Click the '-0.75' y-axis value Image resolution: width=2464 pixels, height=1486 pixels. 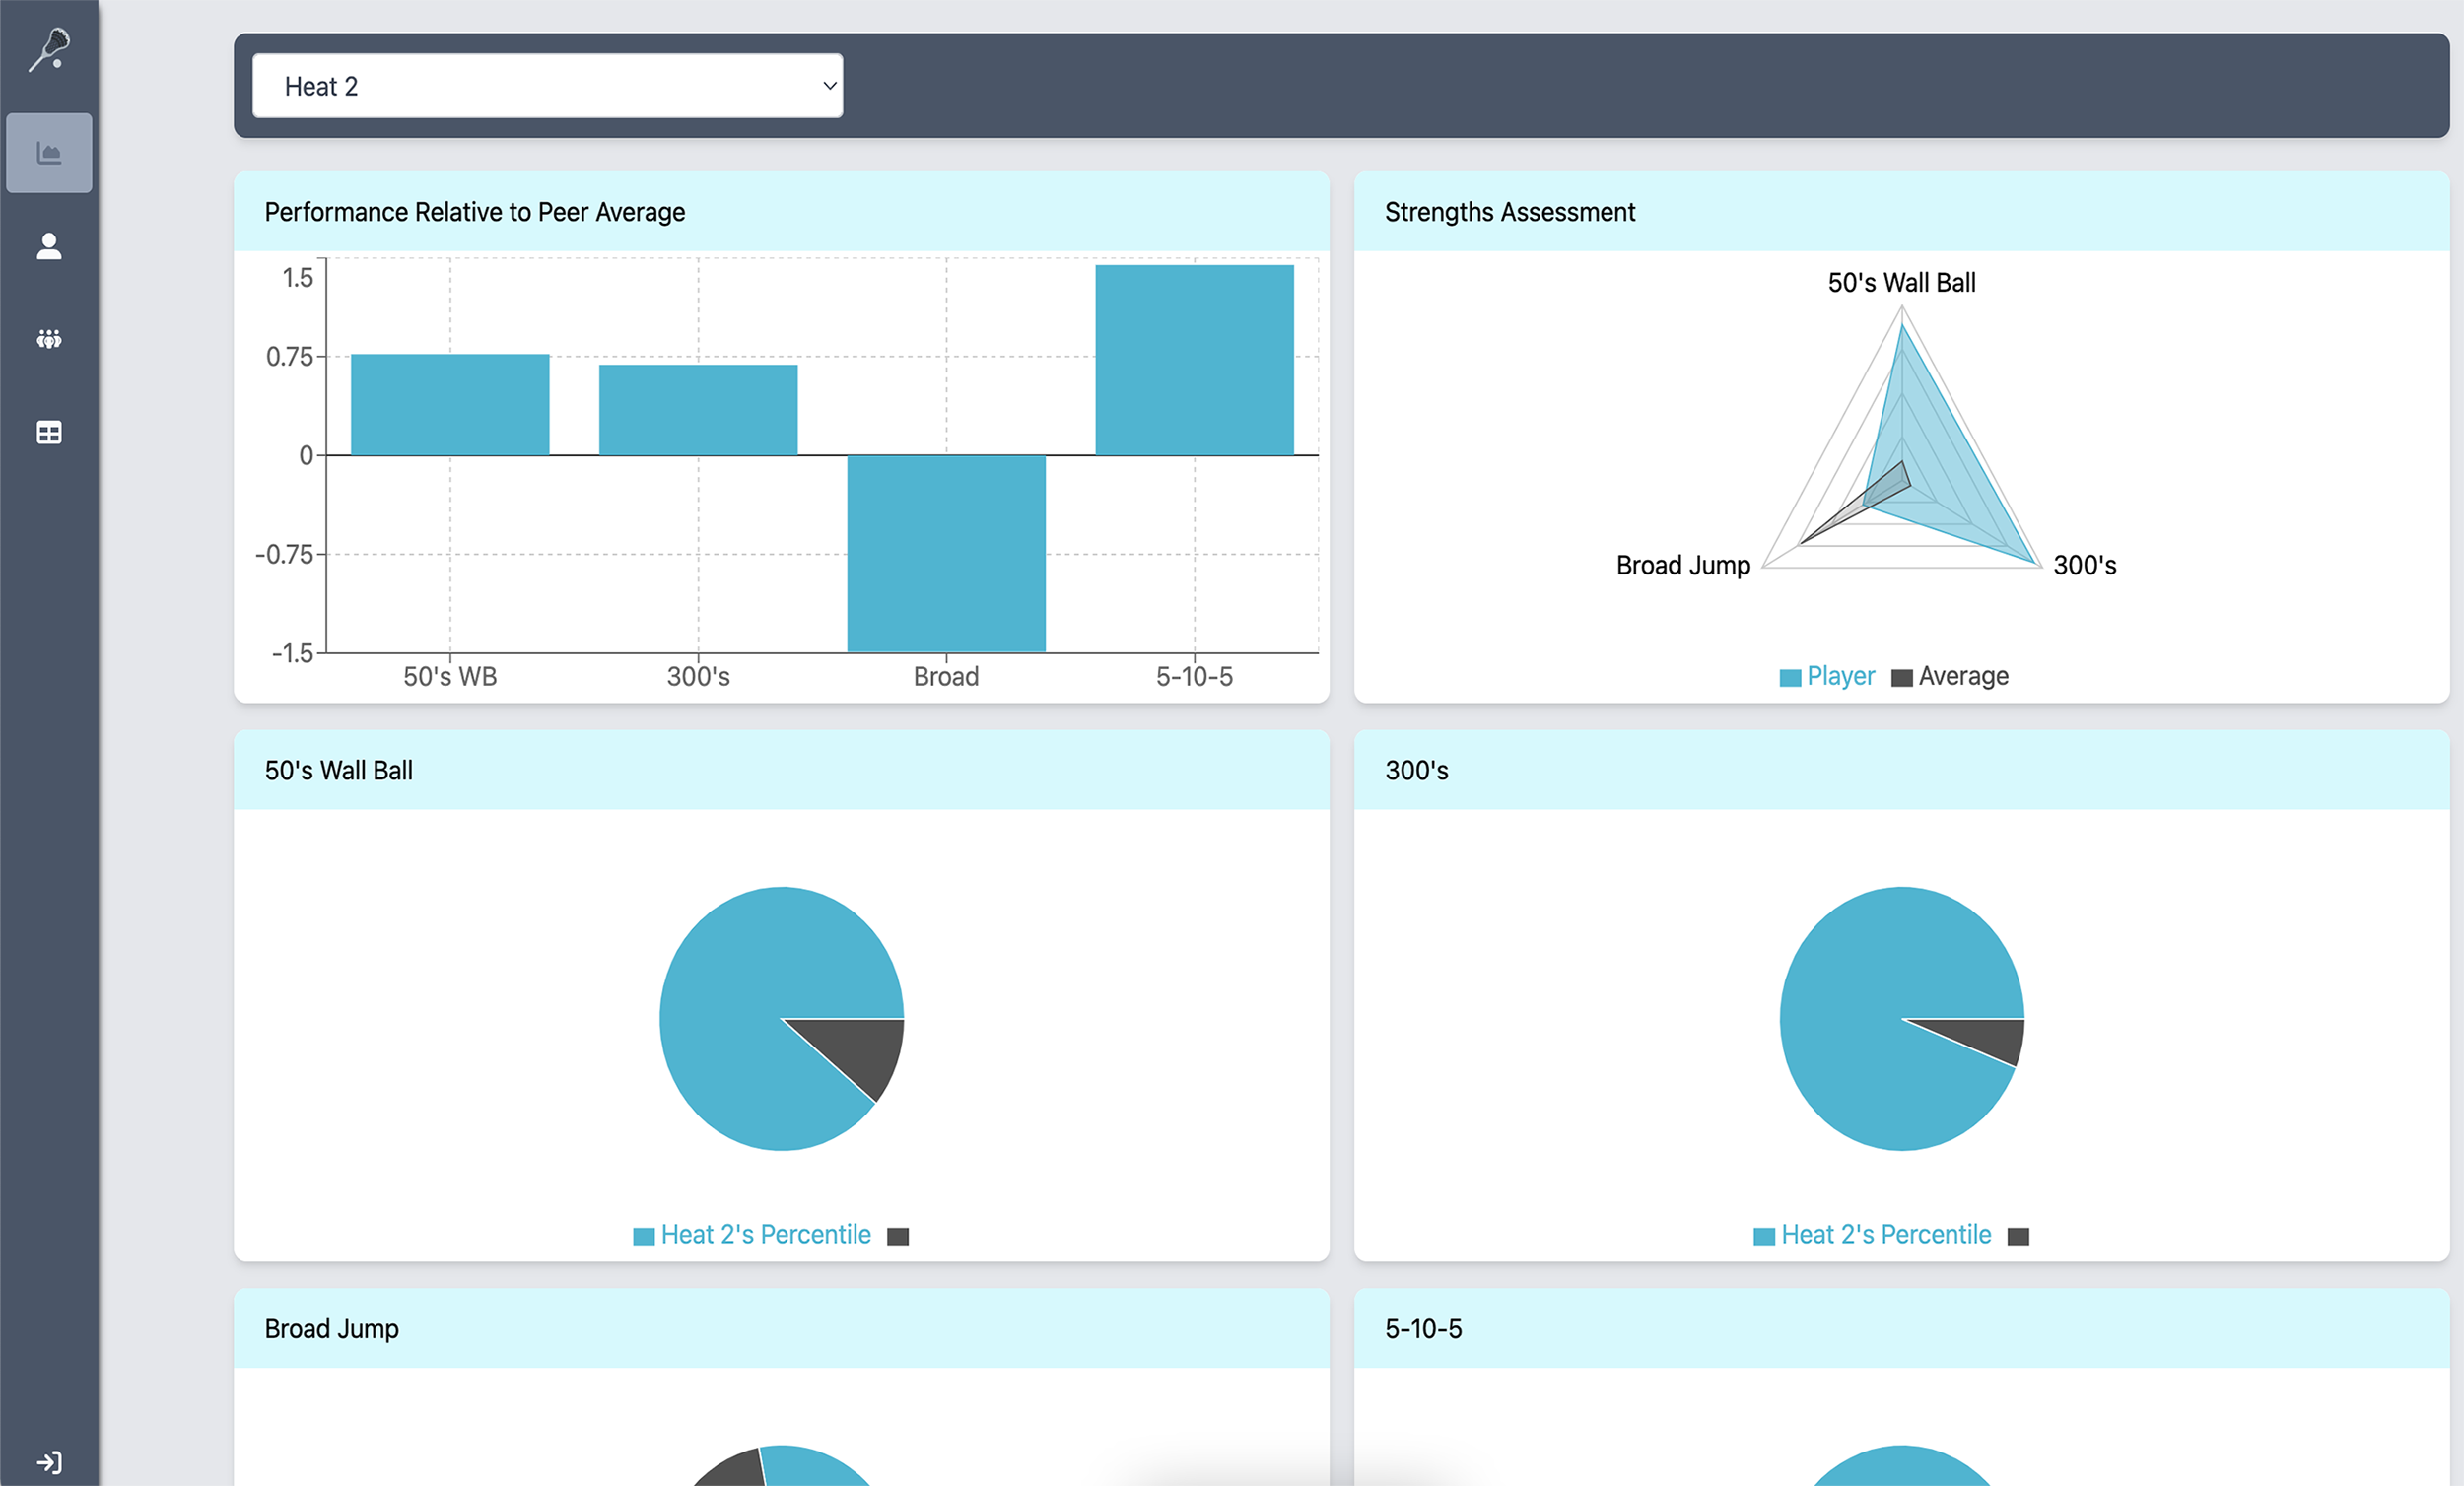point(284,554)
